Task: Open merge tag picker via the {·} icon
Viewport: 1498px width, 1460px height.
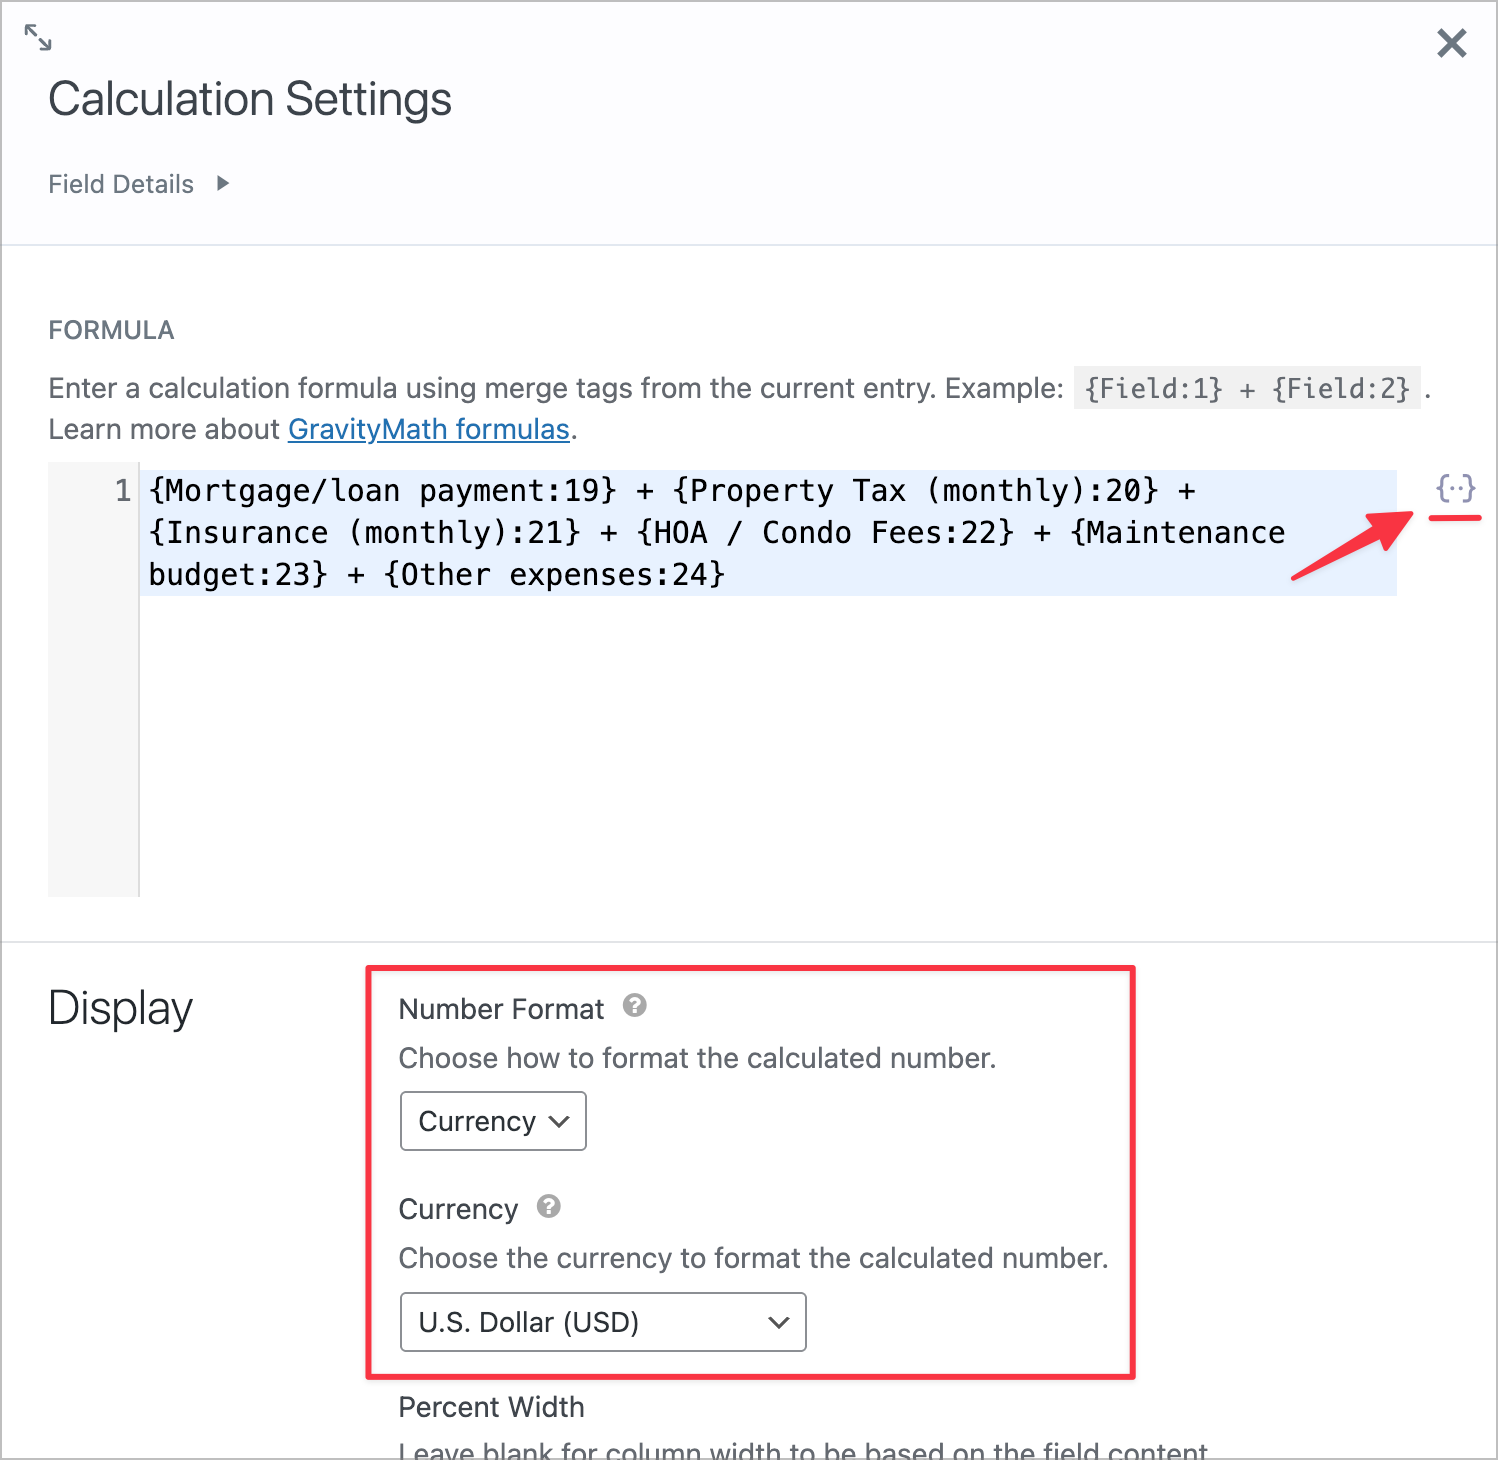Action: coord(1456,489)
